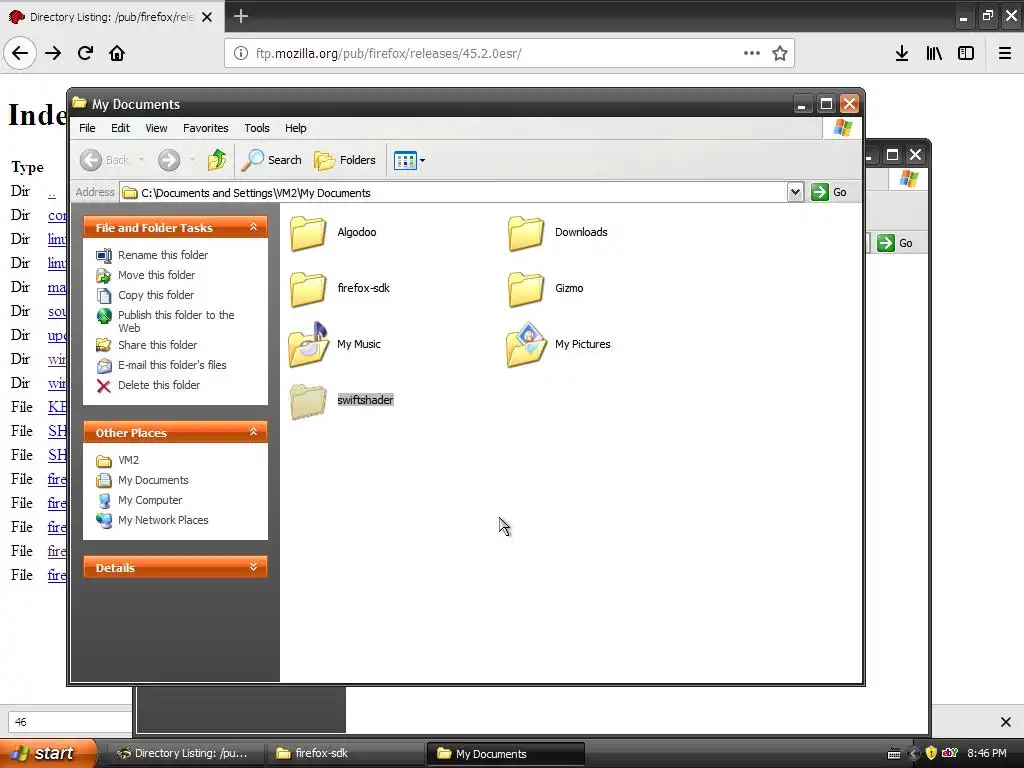Collapse the Other Places panel
Image resolution: width=1024 pixels, height=768 pixels.
253,432
